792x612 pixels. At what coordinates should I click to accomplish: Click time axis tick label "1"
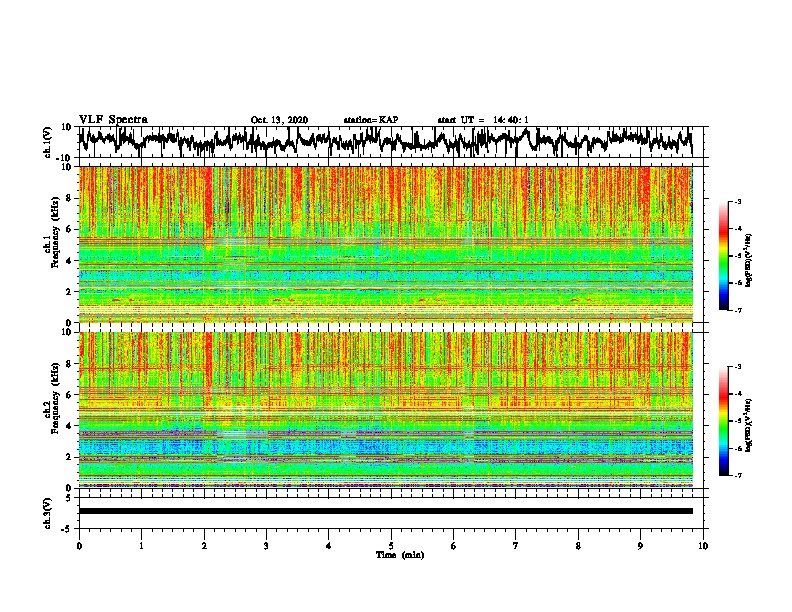tap(141, 546)
